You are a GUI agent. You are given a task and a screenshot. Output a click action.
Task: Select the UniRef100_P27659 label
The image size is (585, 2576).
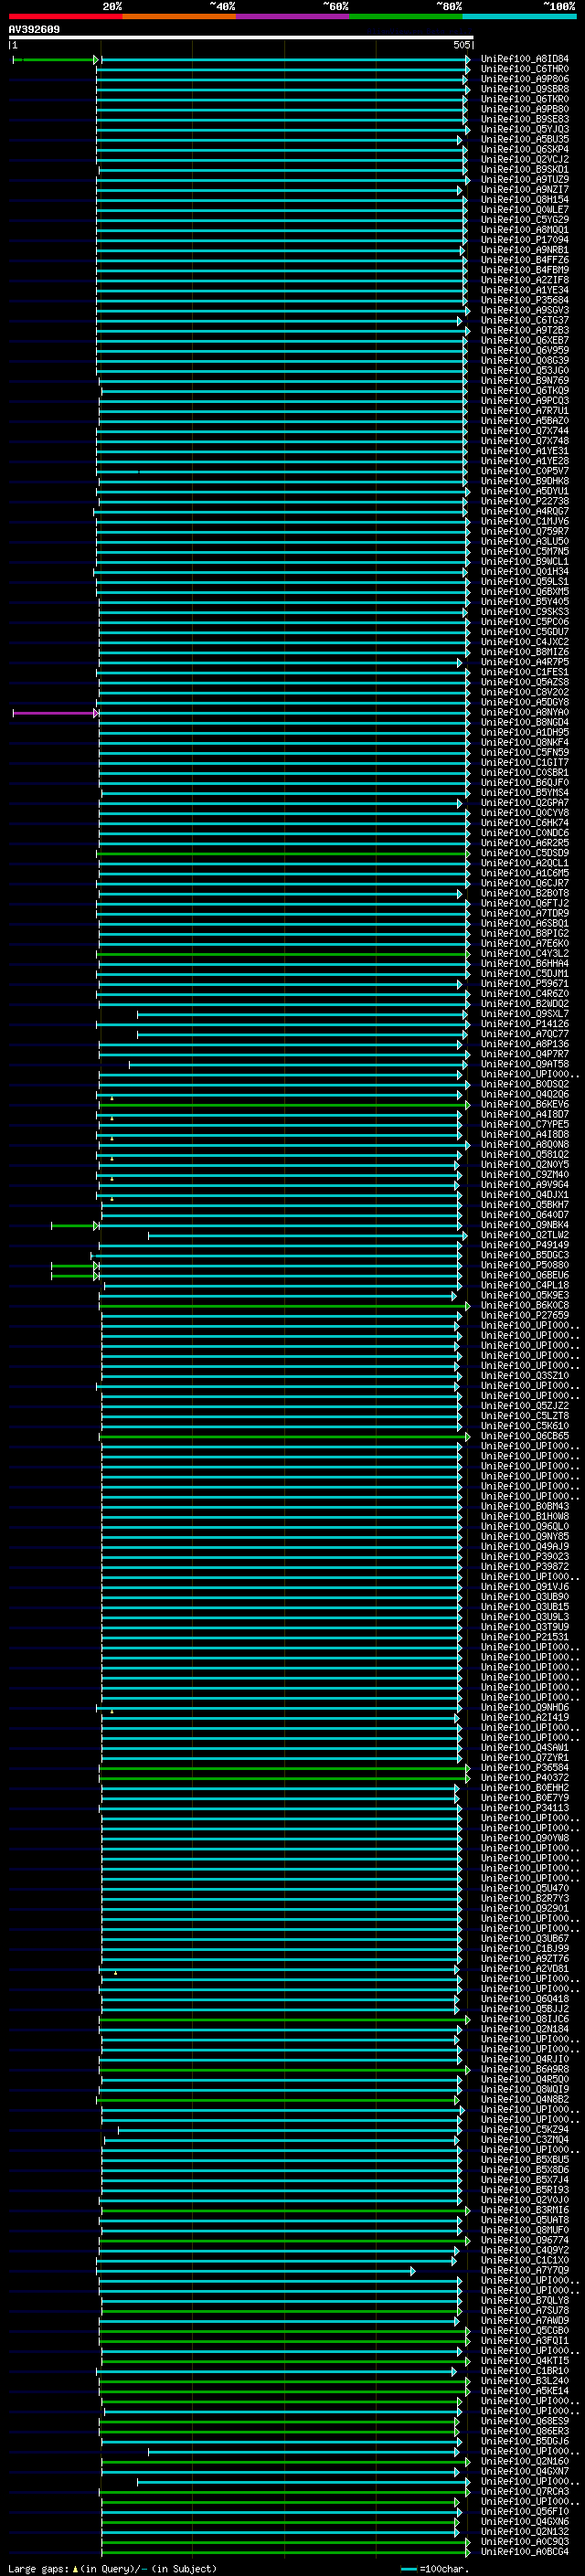[525, 1315]
